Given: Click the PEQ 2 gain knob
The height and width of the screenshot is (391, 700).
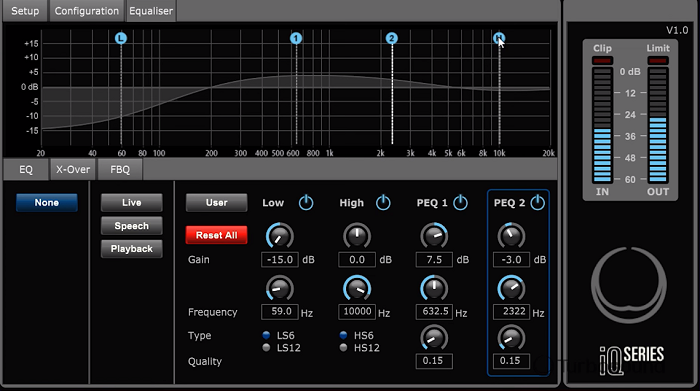Looking at the screenshot, I should (x=512, y=236).
